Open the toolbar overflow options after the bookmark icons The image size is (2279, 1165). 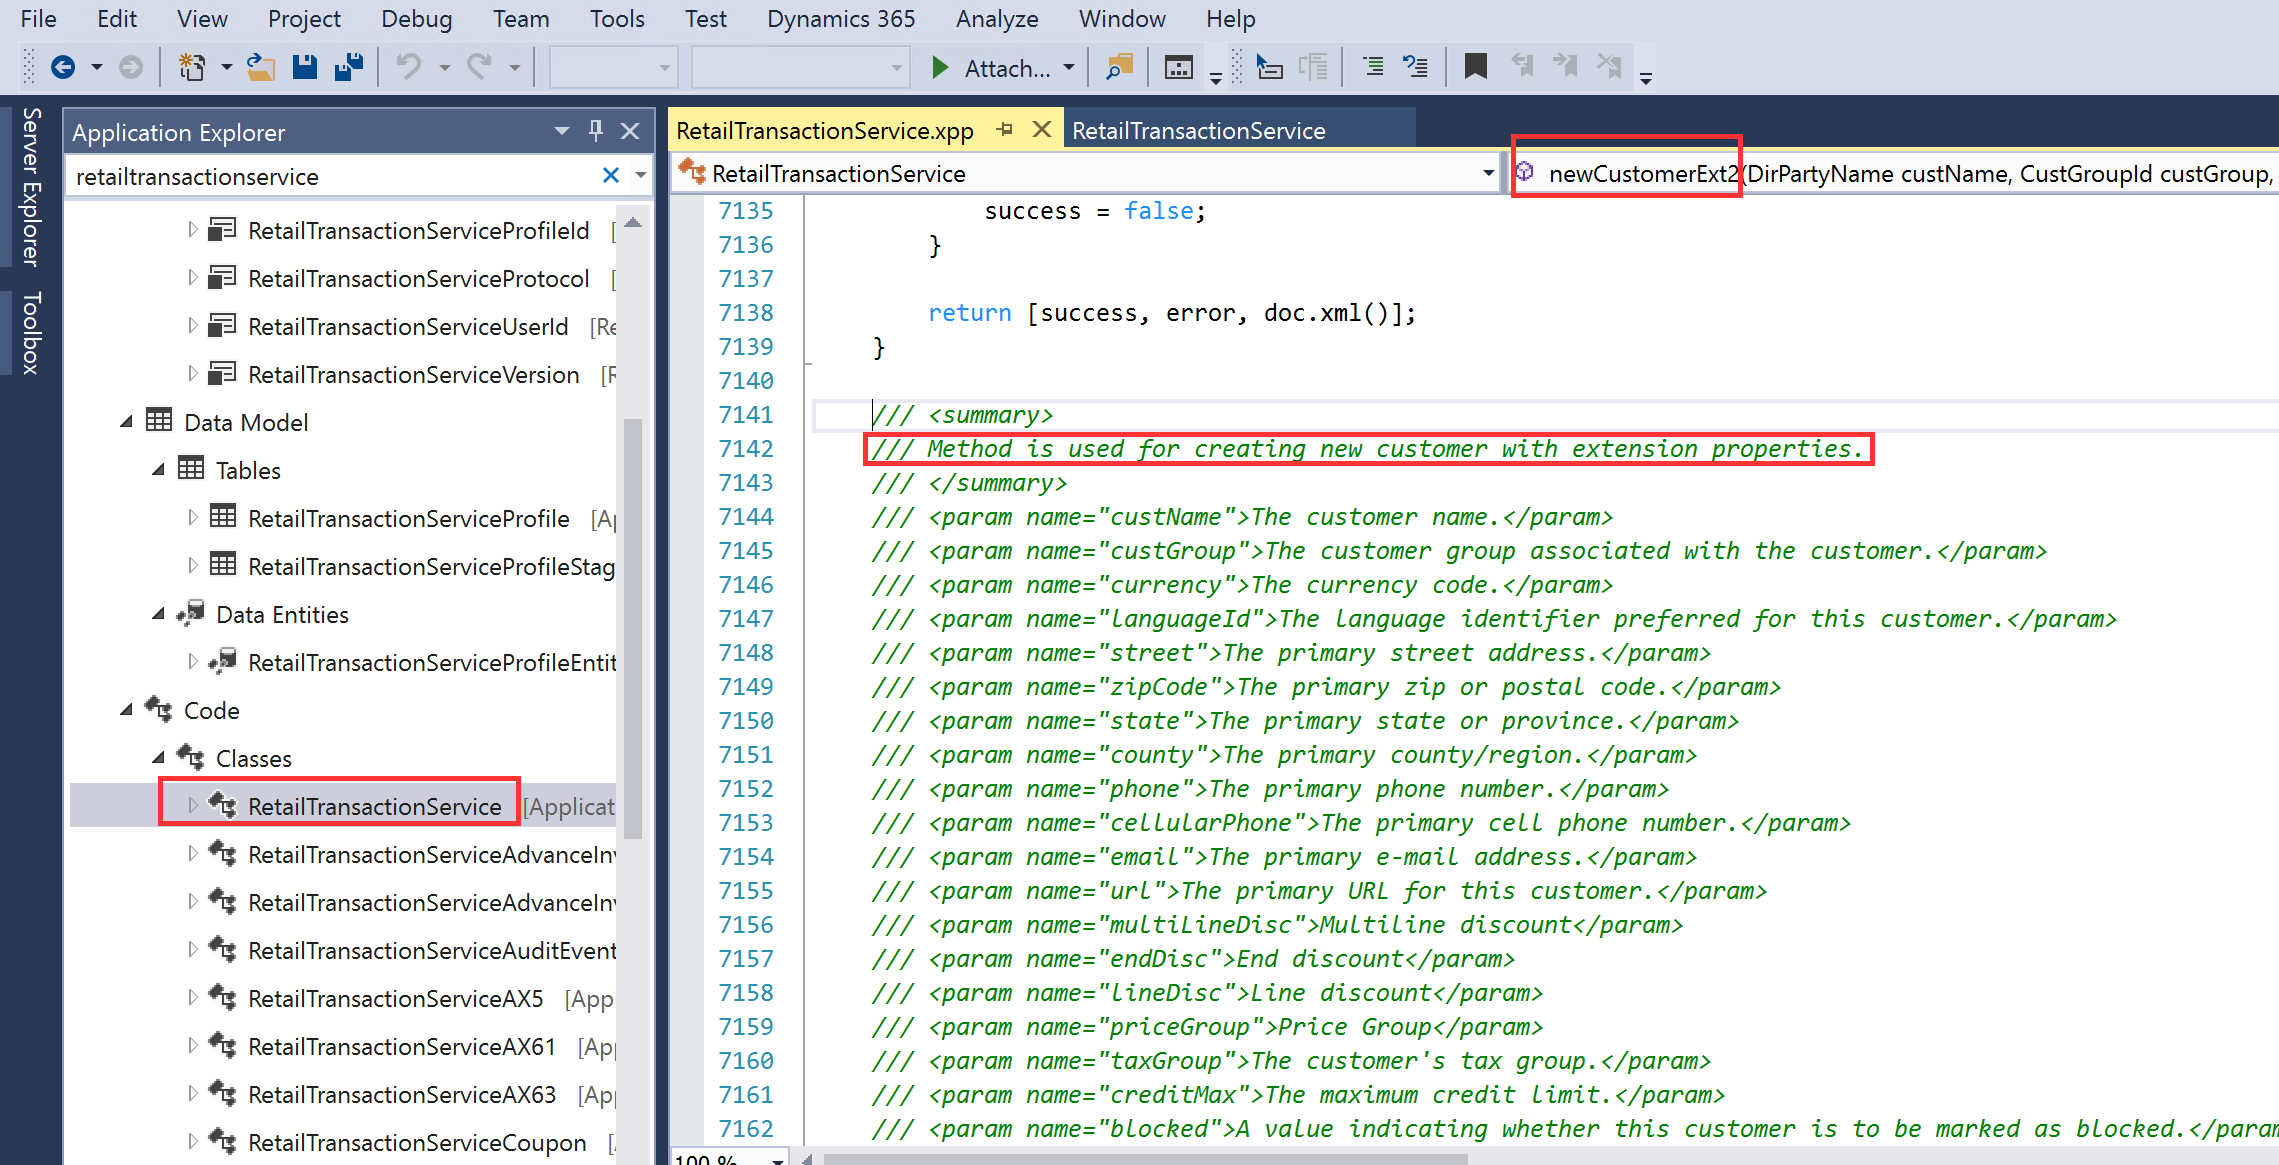pyautogui.click(x=1645, y=78)
